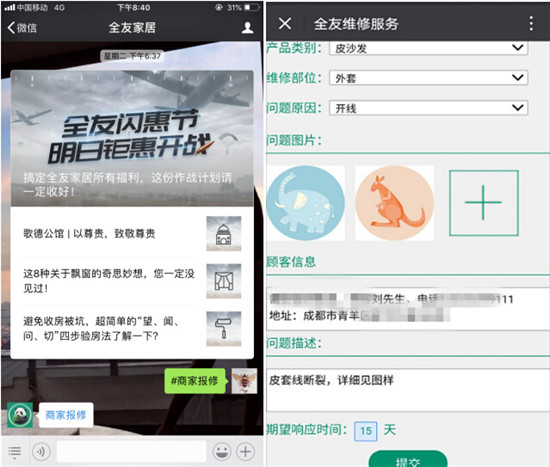Expand the 产品类别 dropdown showing 皮沙发
The height and width of the screenshot is (467, 550).
[428, 48]
